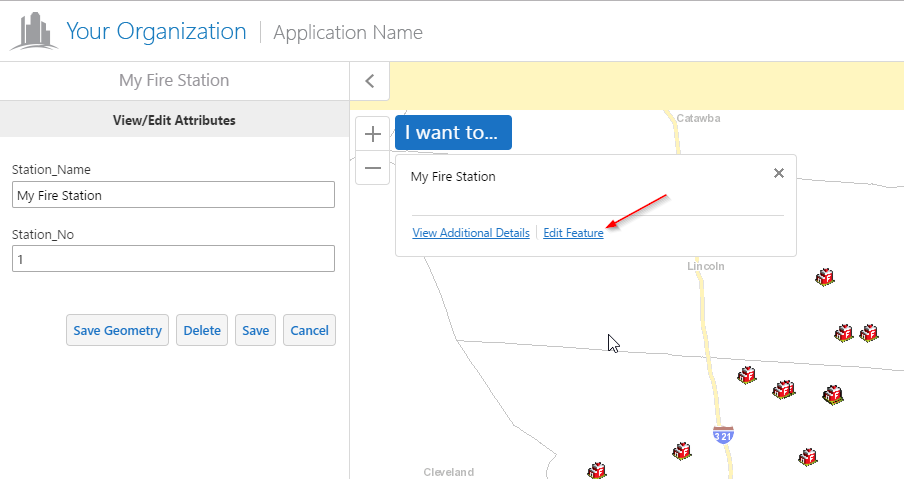Click into the Station_Name input field

173,195
